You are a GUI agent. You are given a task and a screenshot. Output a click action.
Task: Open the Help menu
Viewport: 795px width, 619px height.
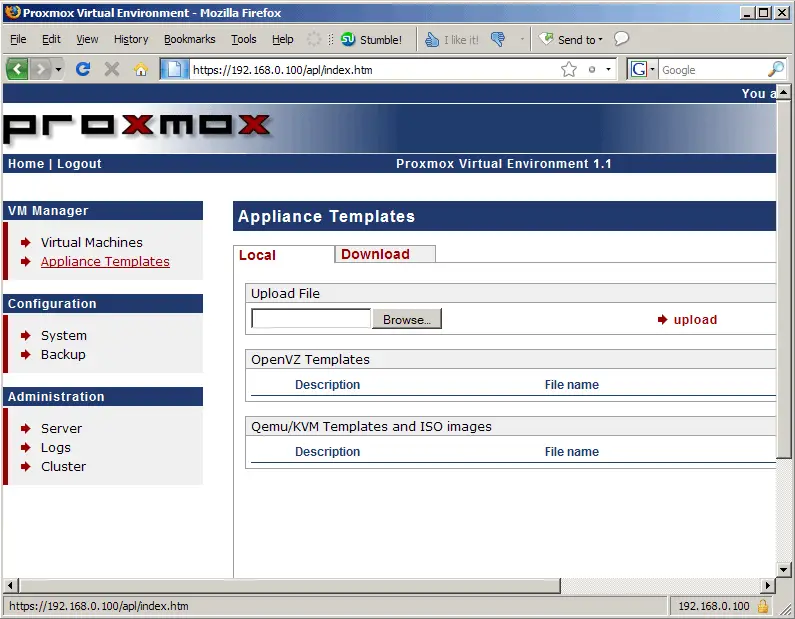click(x=282, y=39)
